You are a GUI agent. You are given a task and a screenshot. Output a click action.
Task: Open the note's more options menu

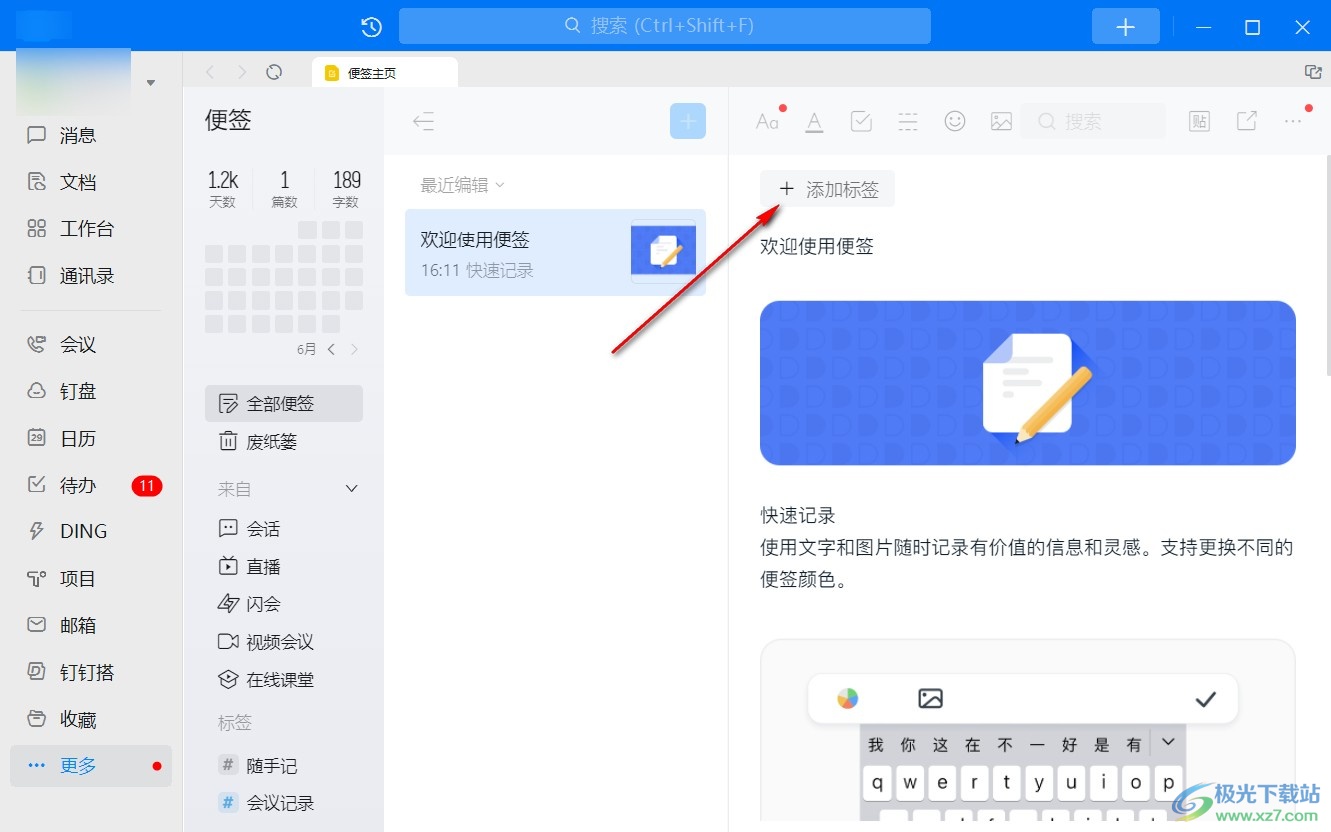point(1293,122)
